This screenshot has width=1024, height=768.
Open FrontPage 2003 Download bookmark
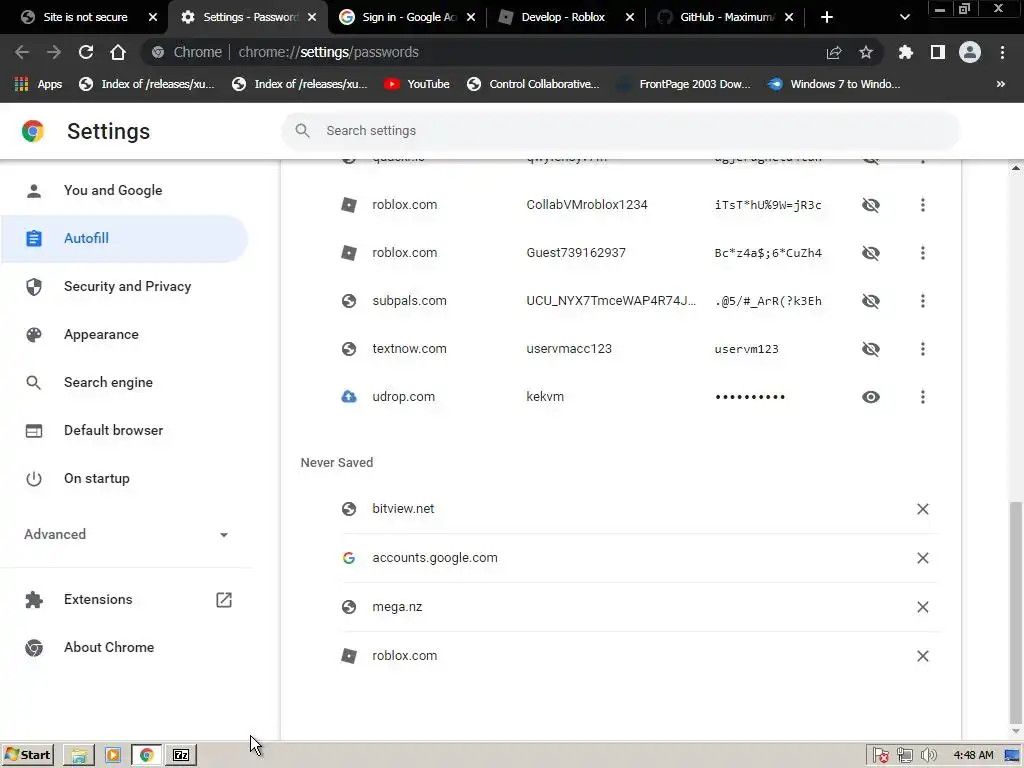684,84
